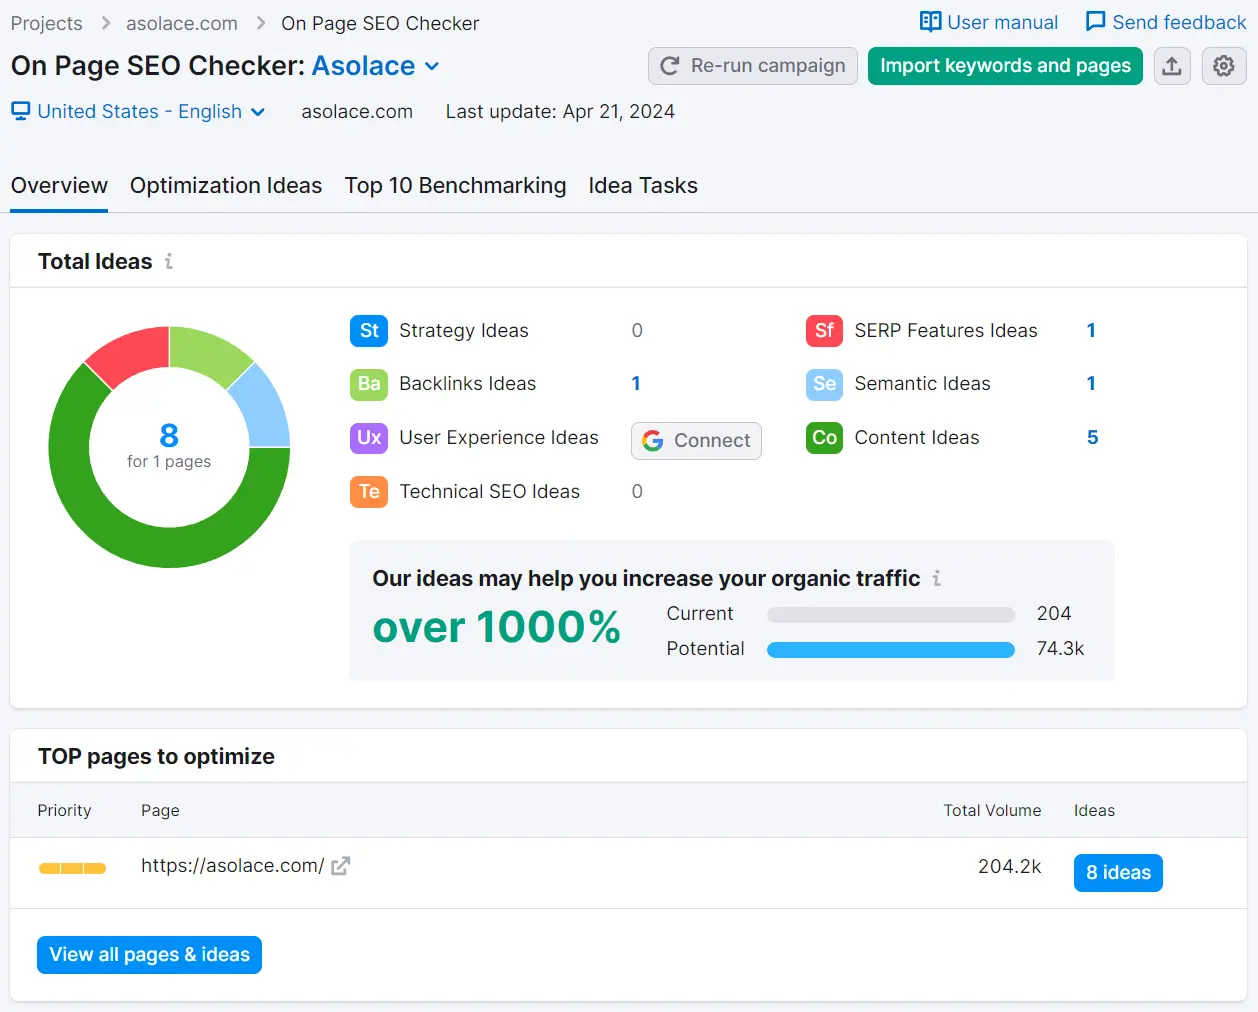Image resolution: width=1258 pixels, height=1012 pixels.
Task: Open the Top 10 Benchmarking tab
Action: (455, 186)
